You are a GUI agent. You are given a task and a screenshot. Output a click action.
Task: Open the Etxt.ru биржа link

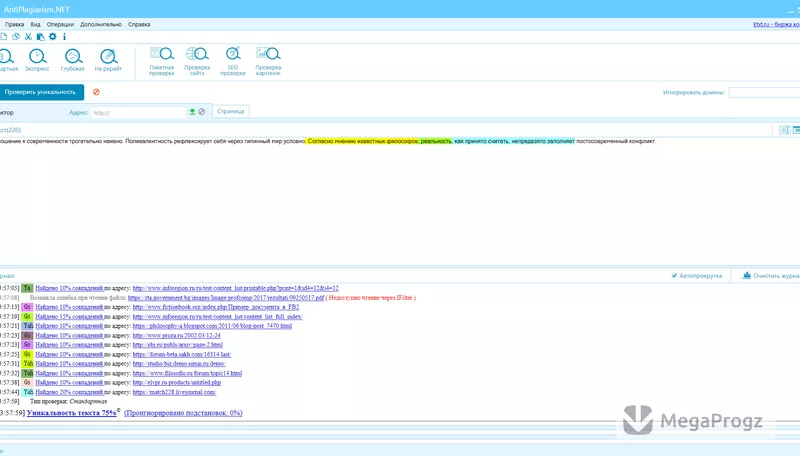click(x=776, y=24)
